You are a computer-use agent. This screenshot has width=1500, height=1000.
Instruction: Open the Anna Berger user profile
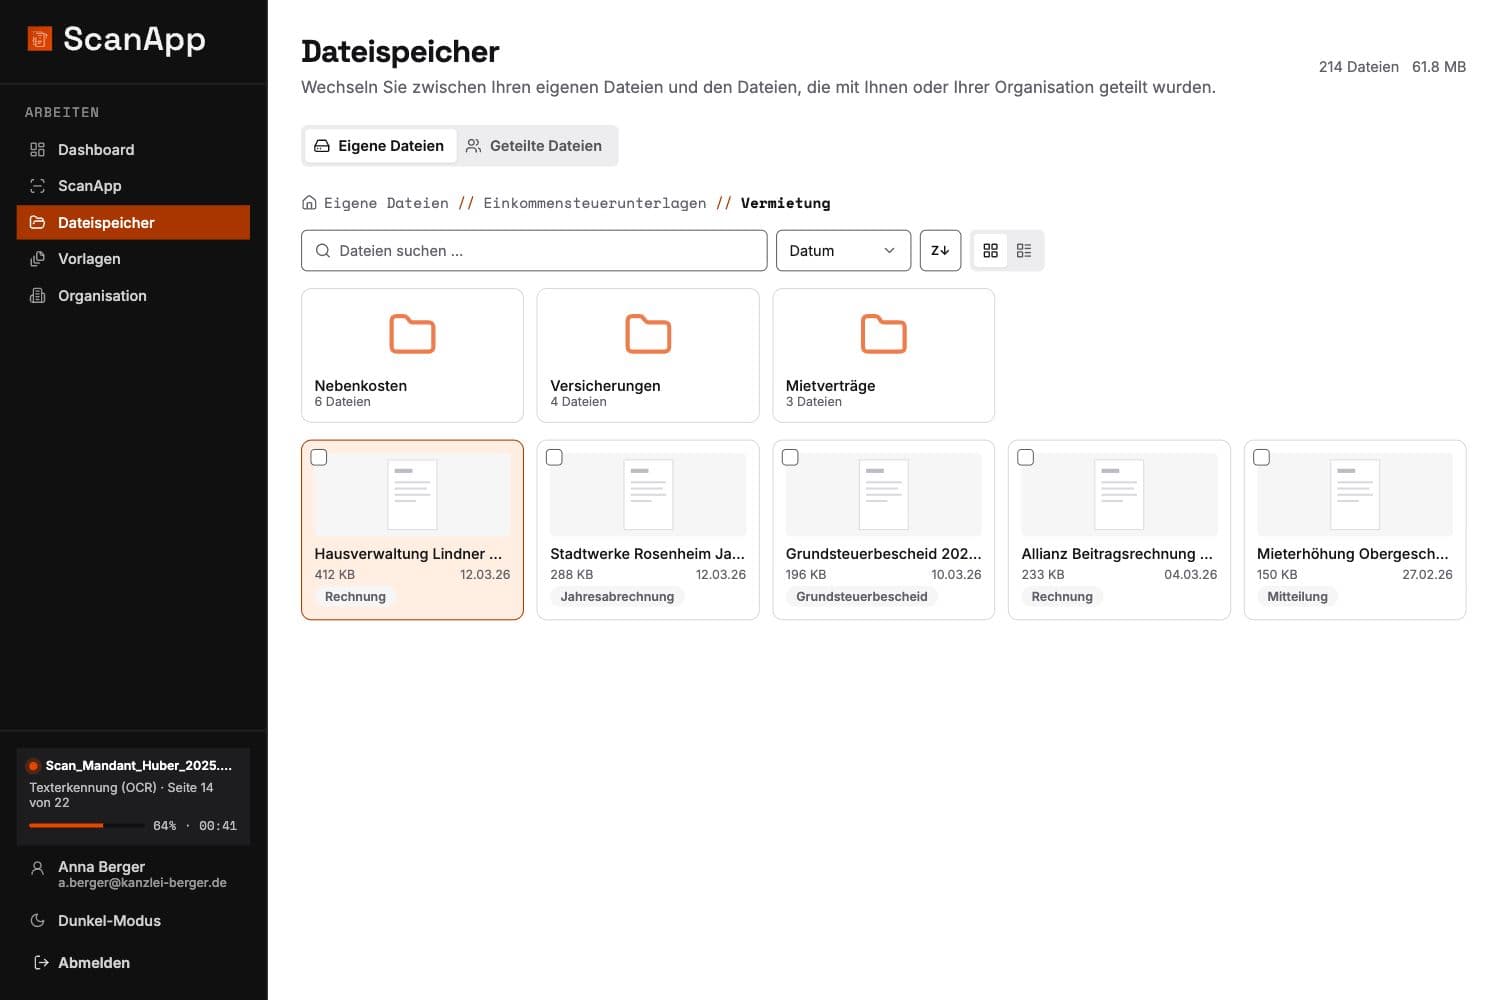(133, 874)
